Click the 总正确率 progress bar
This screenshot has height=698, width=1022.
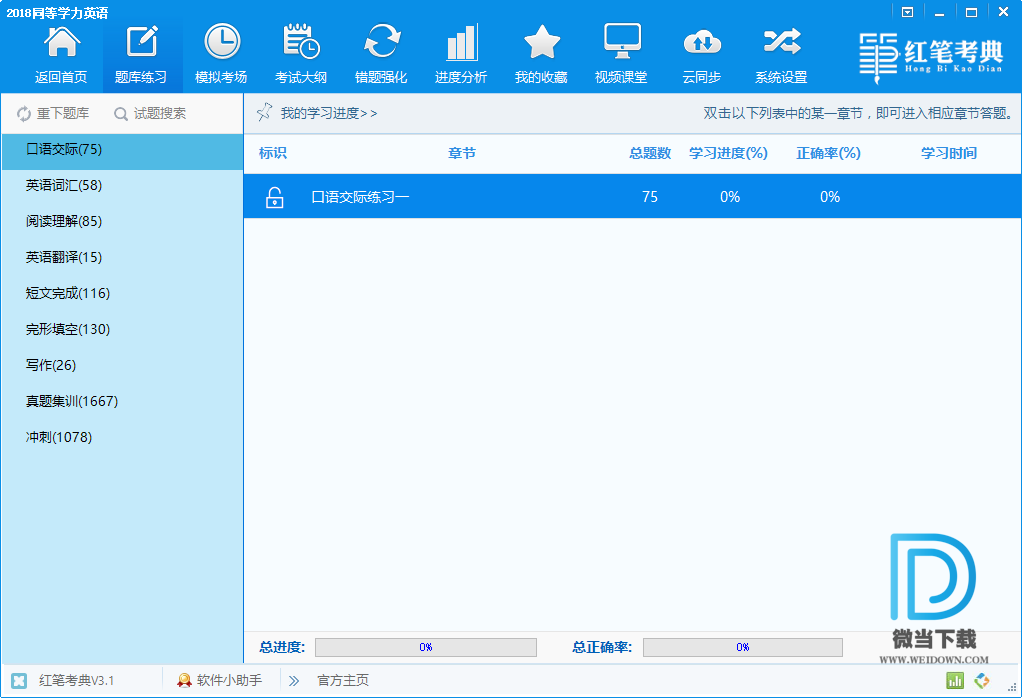742,647
